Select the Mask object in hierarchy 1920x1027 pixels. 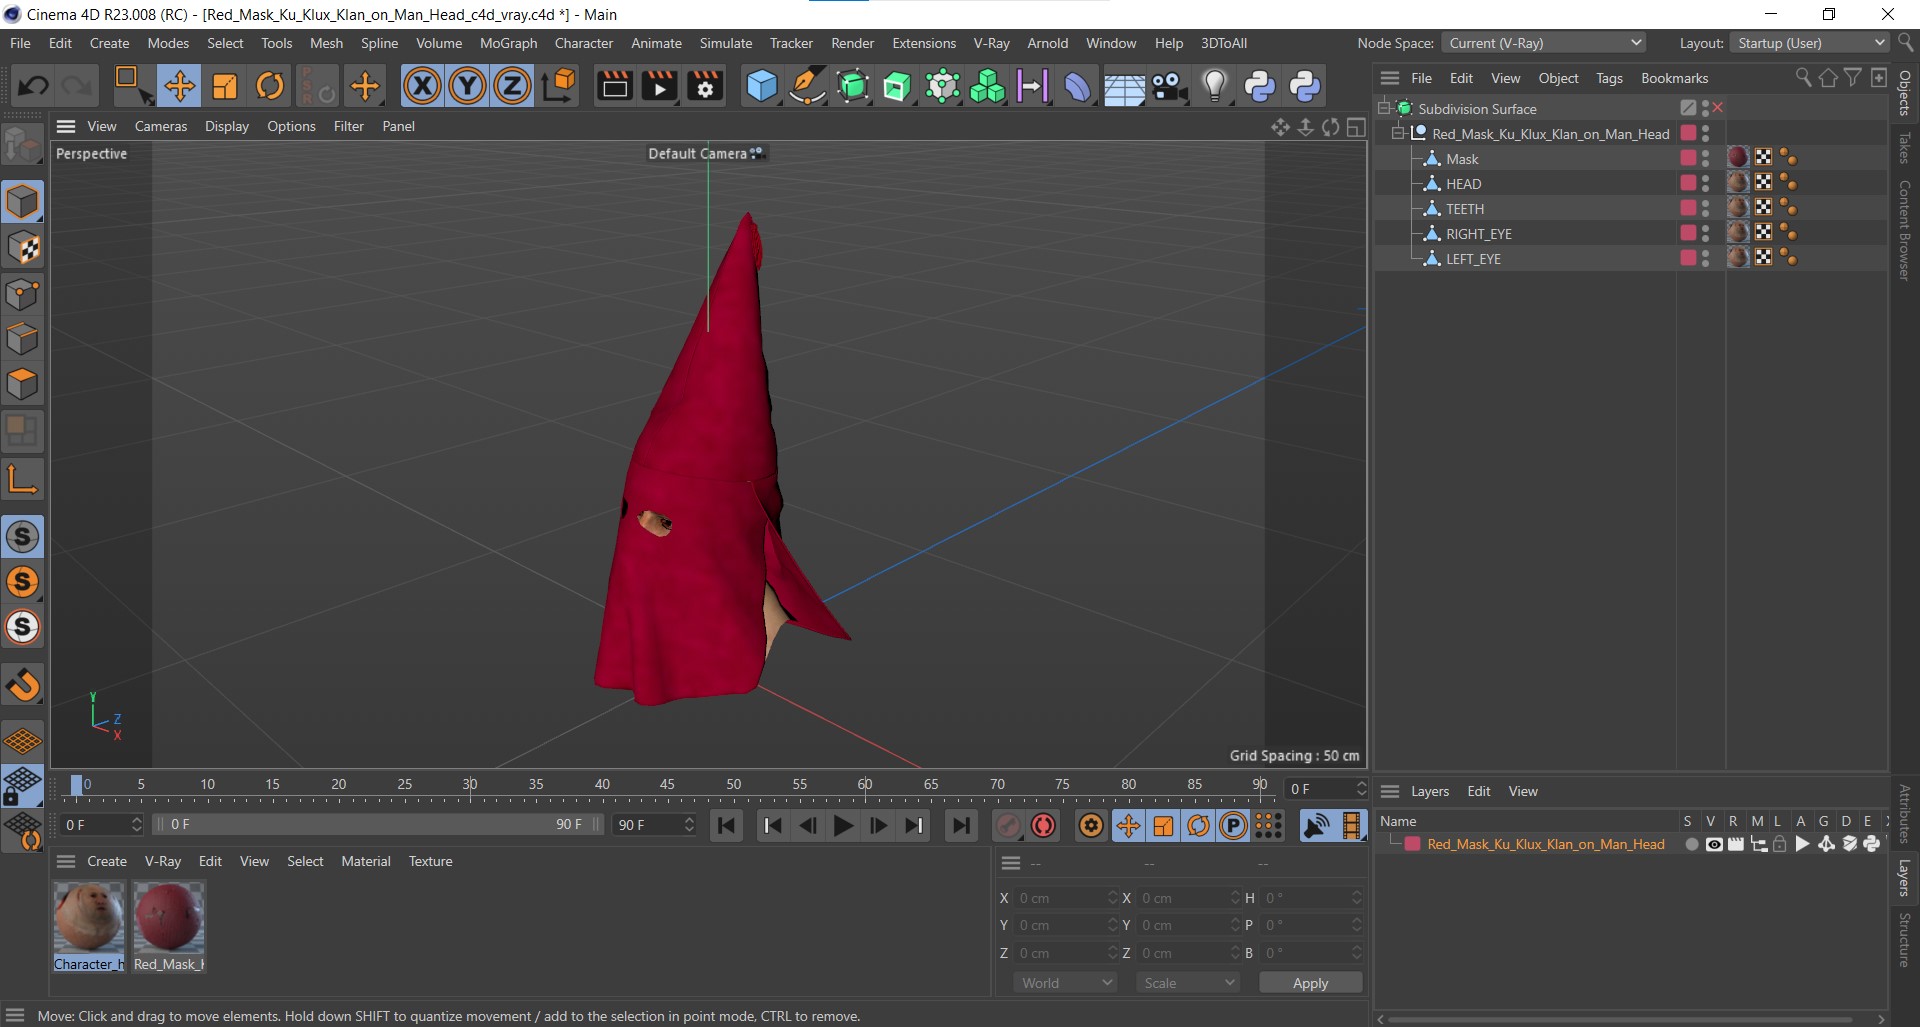[1462, 159]
